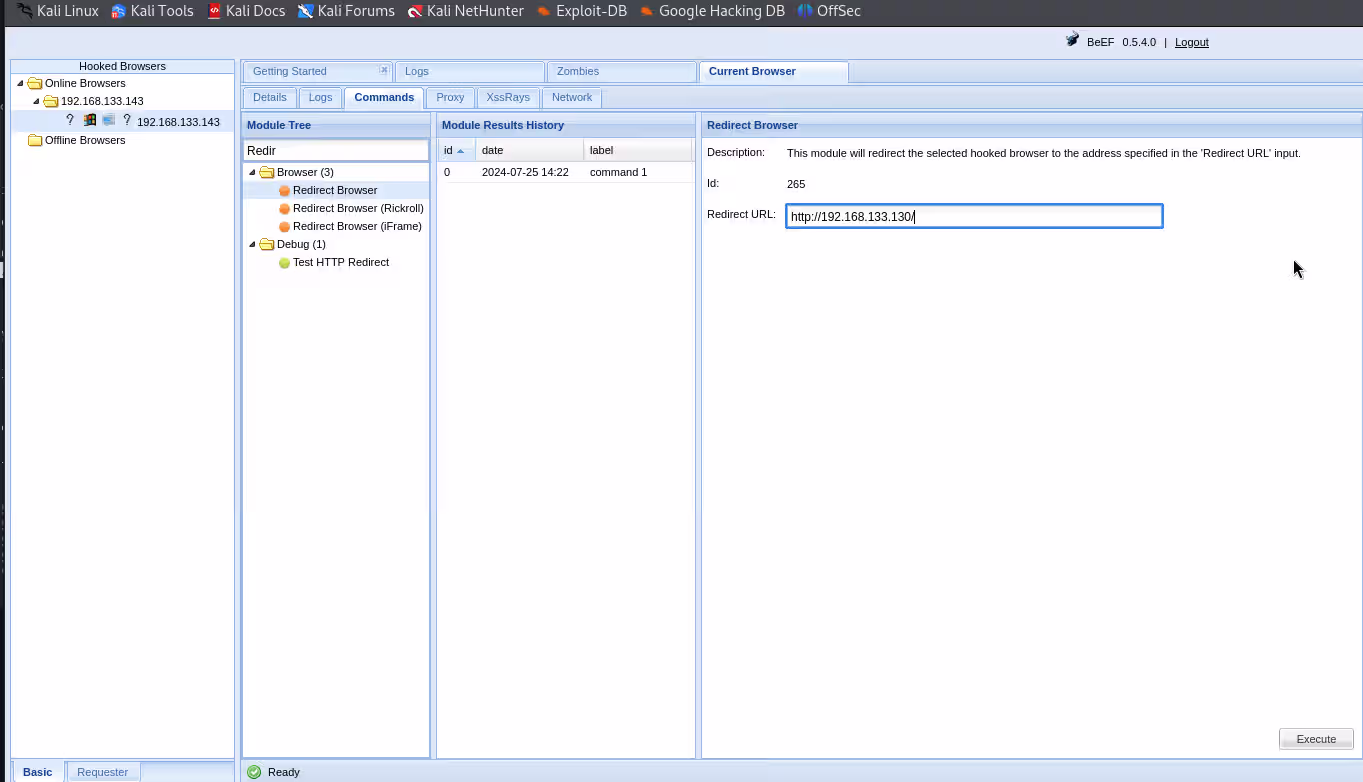The width and height of the screenshot is (1363, 782).
Task: Click the BeEF logo icon near version
Action: point(1072,41)
